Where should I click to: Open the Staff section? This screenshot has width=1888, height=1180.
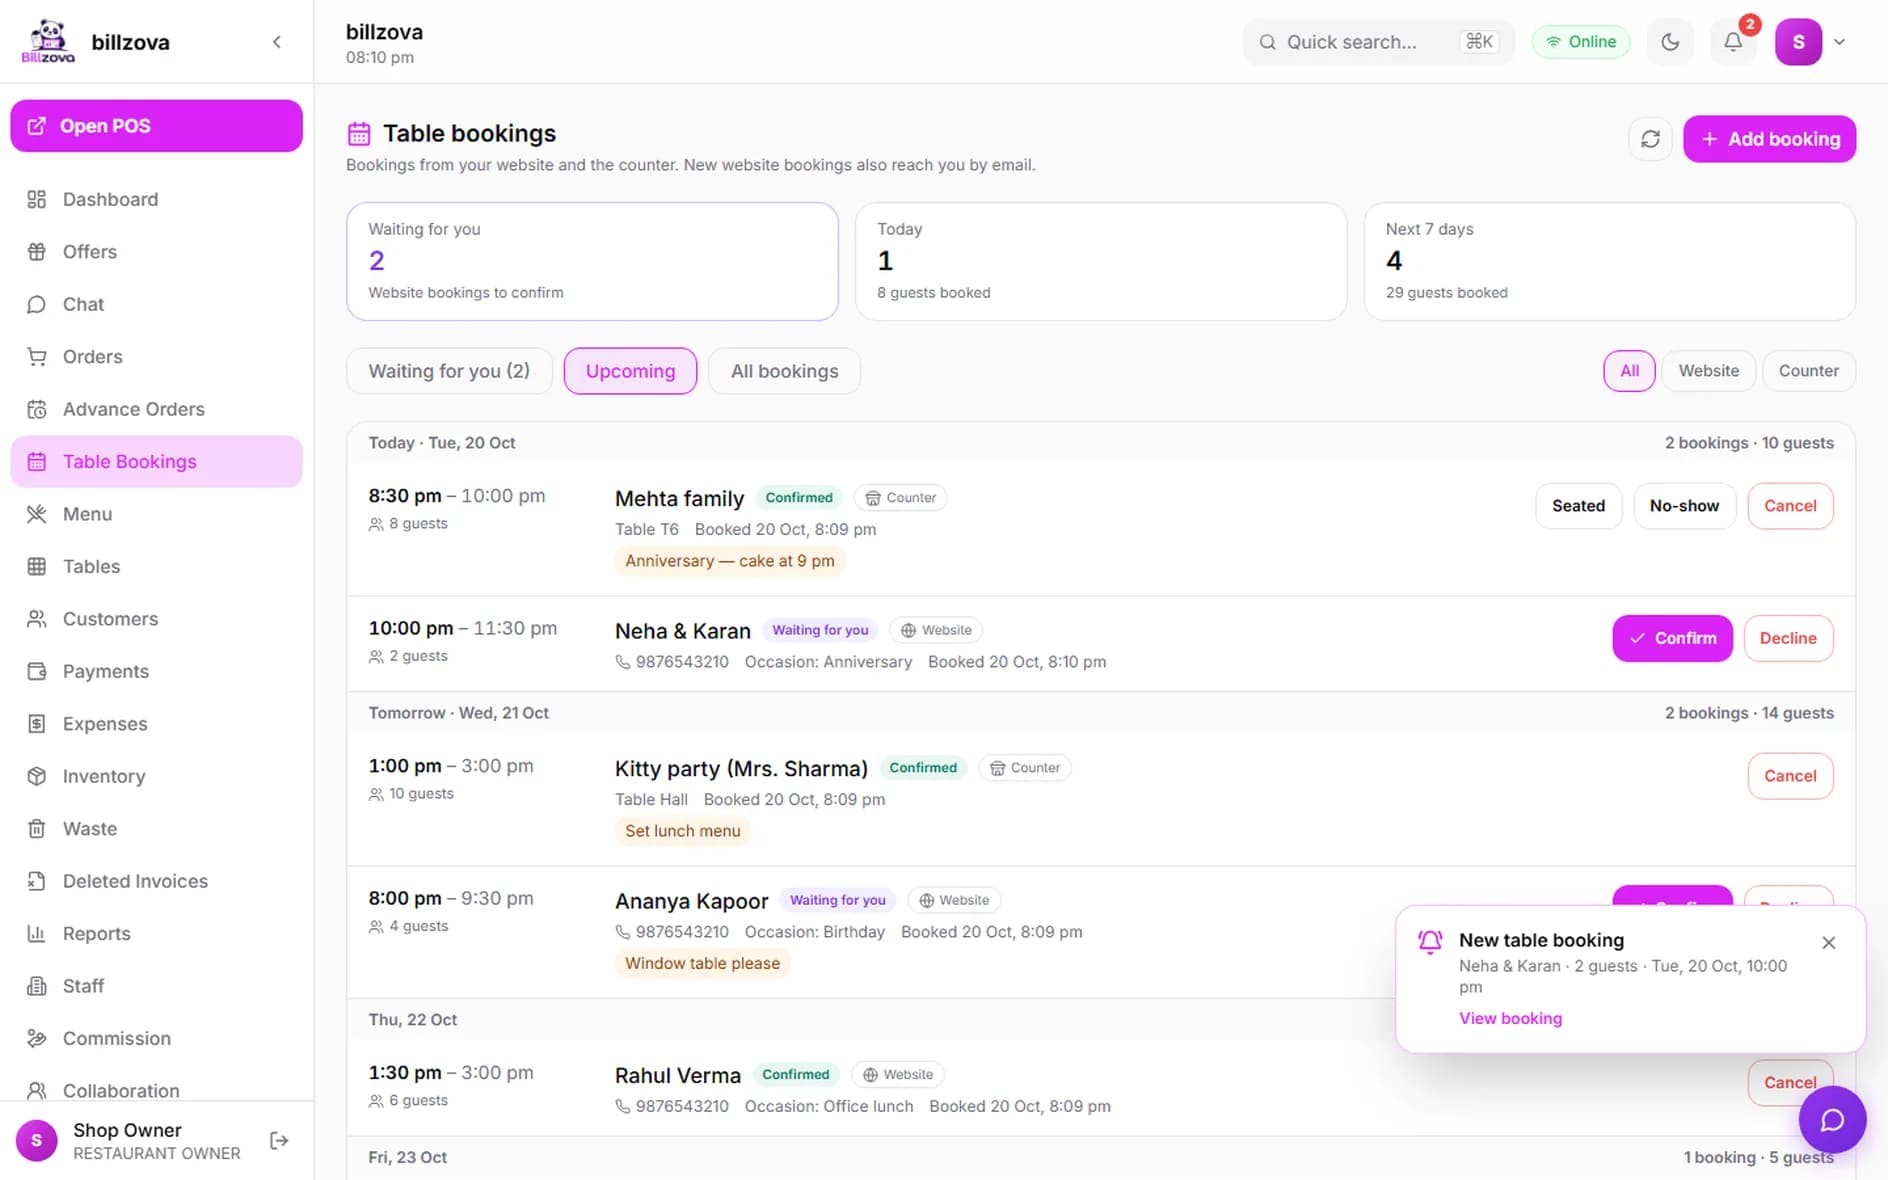tap(156, 986)
